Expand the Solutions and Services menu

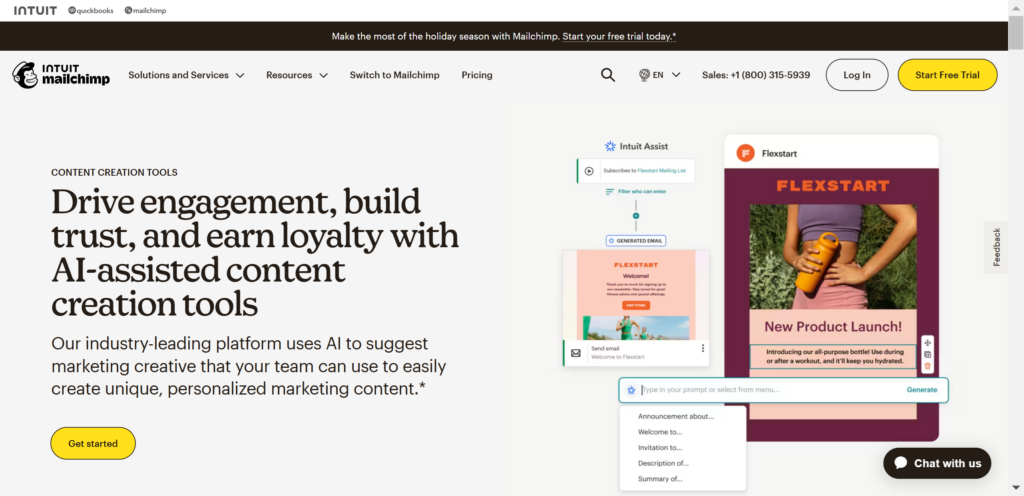tap(186, 75)
